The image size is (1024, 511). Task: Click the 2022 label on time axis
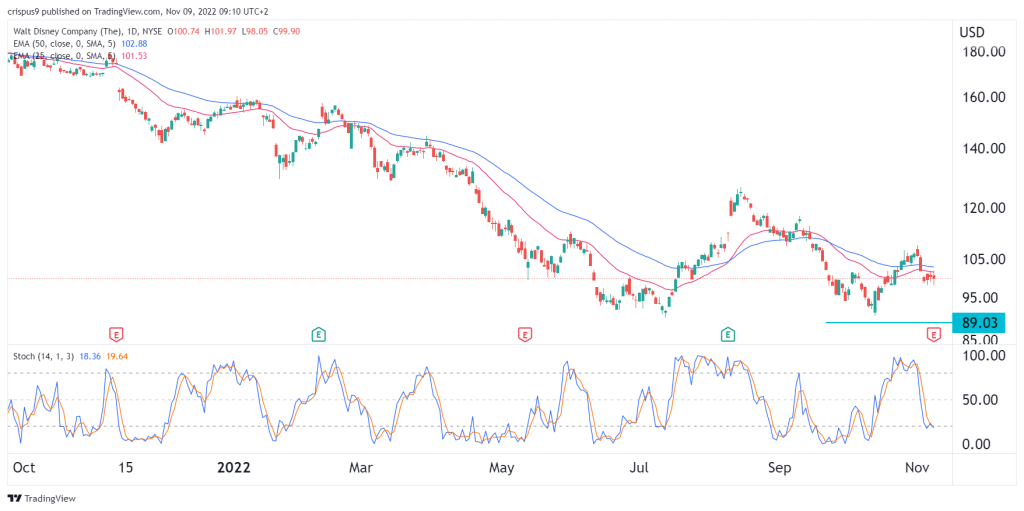(x=232, y=469)
